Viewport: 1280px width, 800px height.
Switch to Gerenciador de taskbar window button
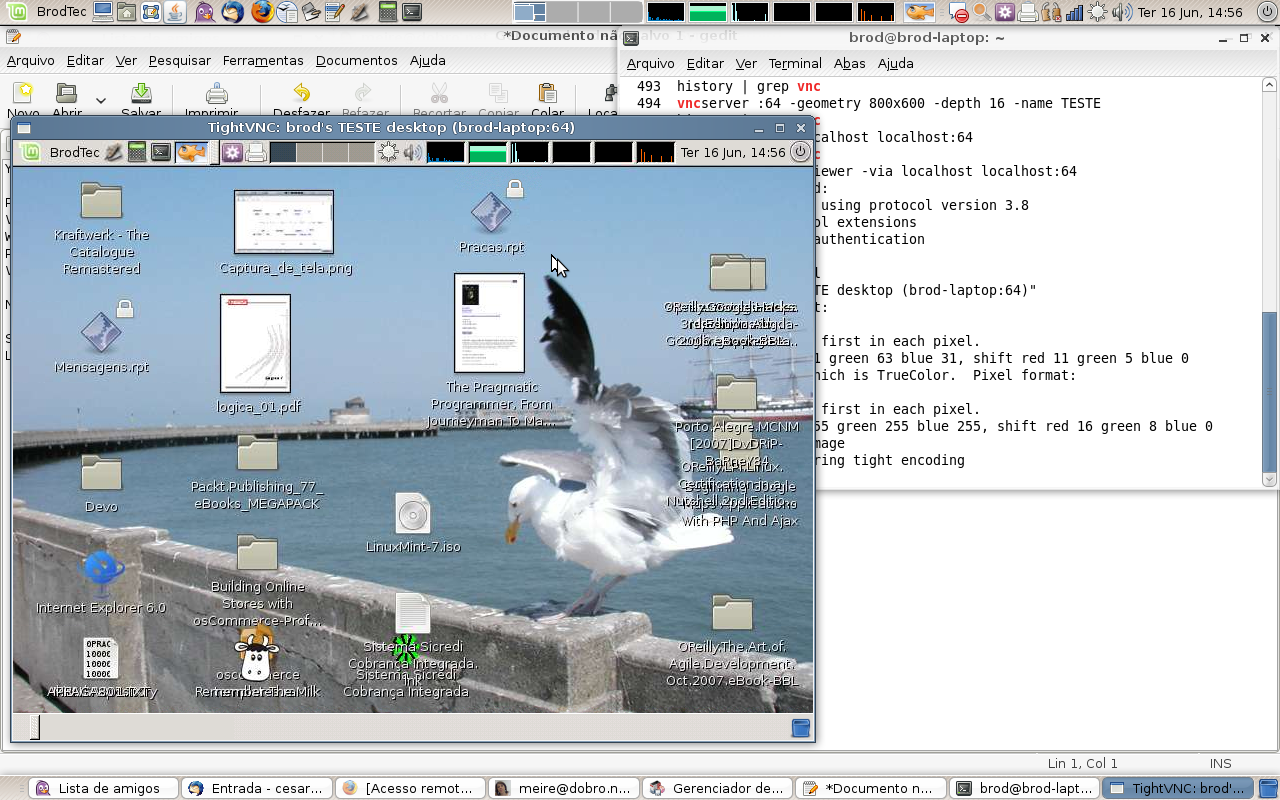[x=716, y=788]
